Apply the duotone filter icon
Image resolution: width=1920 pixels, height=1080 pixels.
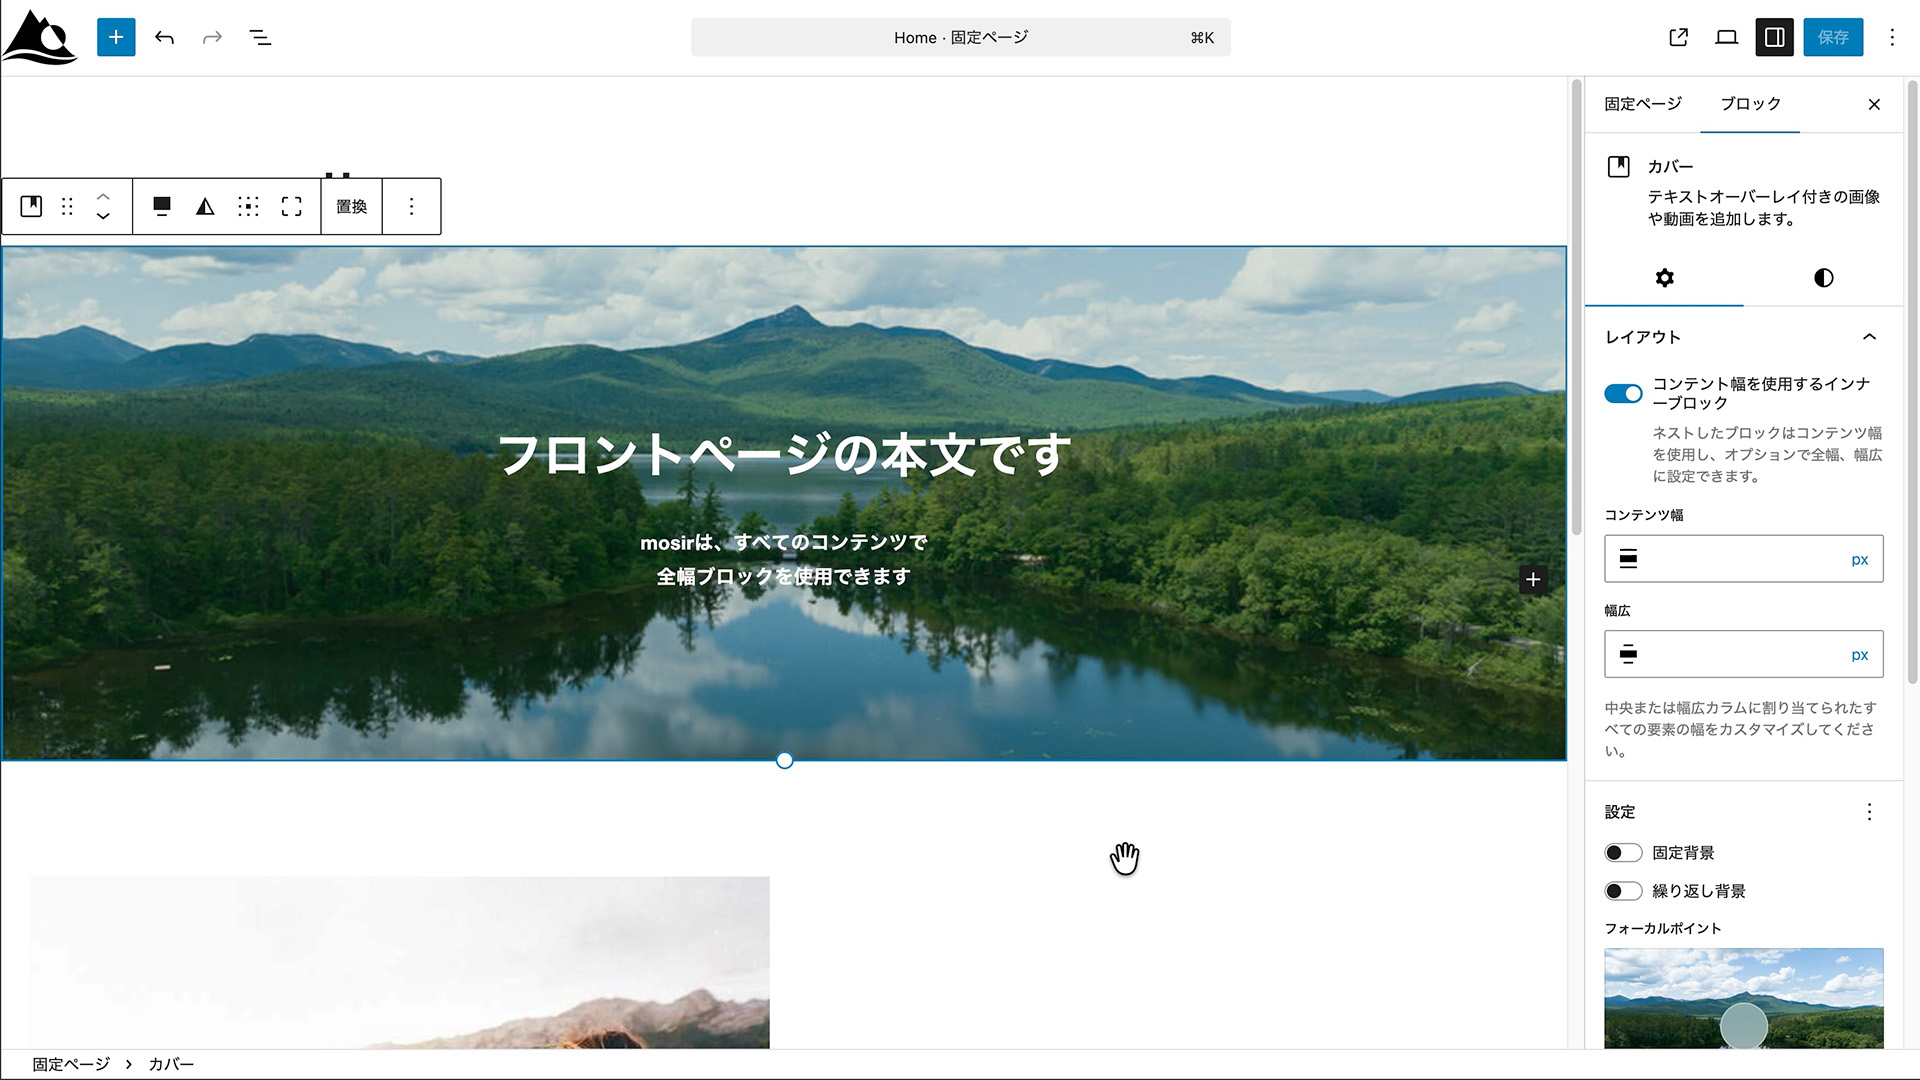(x=205, y=206)
